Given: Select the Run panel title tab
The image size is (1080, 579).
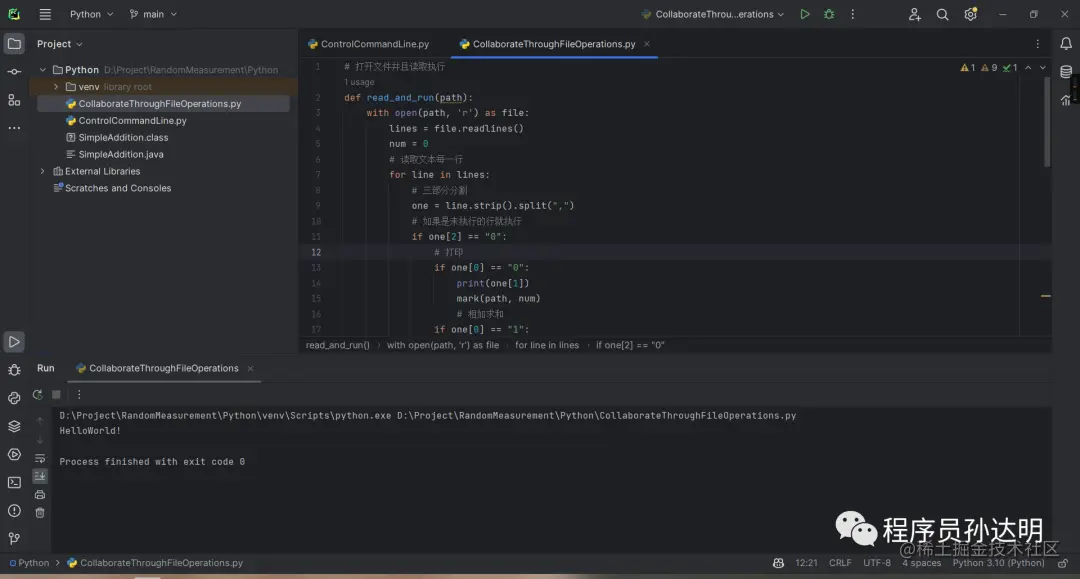Looking at the screenshot, I should (x=45, y=368).
